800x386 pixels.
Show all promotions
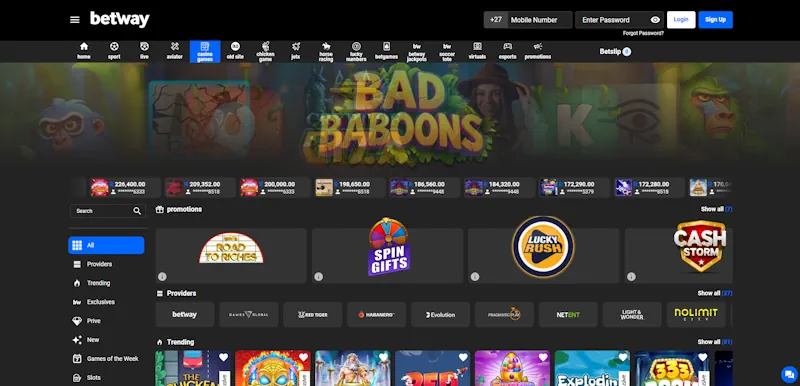716,209
